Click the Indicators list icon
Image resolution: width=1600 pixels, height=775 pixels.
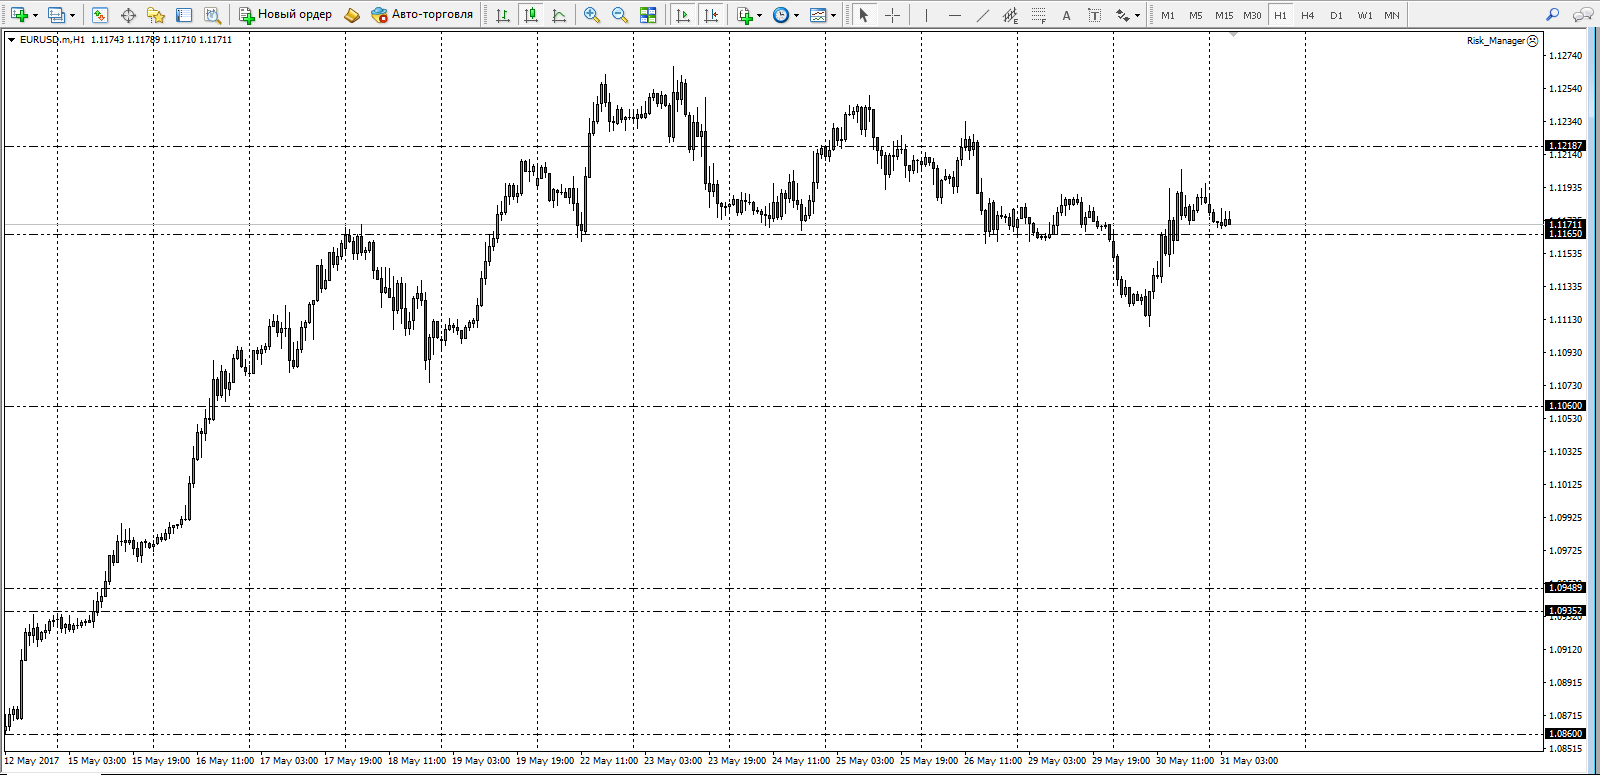point(745,15)
